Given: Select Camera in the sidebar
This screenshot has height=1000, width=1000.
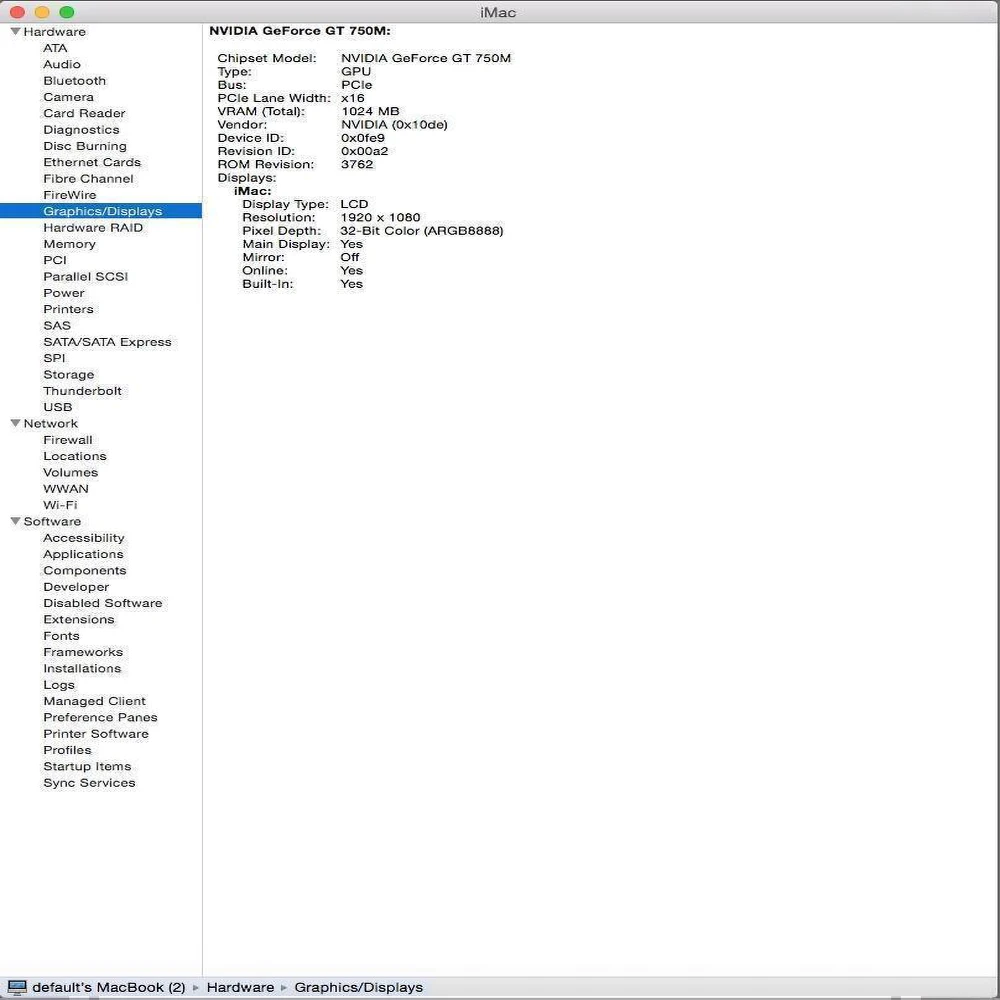Looking at the screenshot, I should [x=68, y=97].
